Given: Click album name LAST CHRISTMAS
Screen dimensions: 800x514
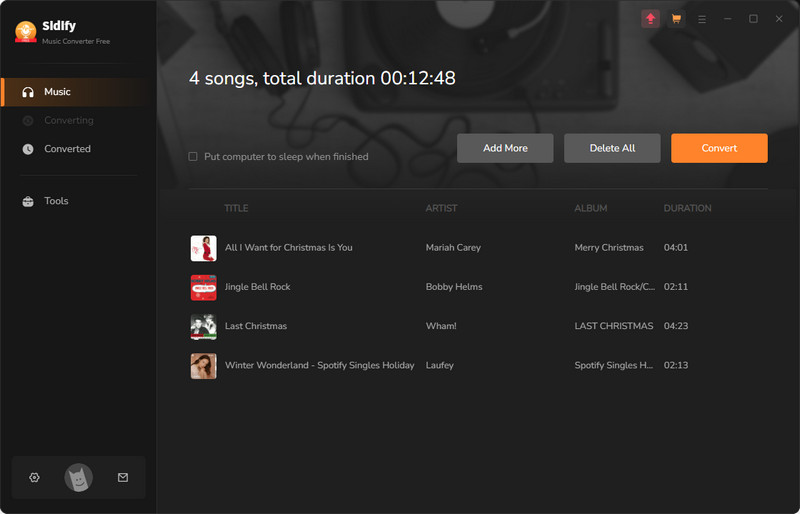Looking at the screenshot, I should tap(614, 326).
